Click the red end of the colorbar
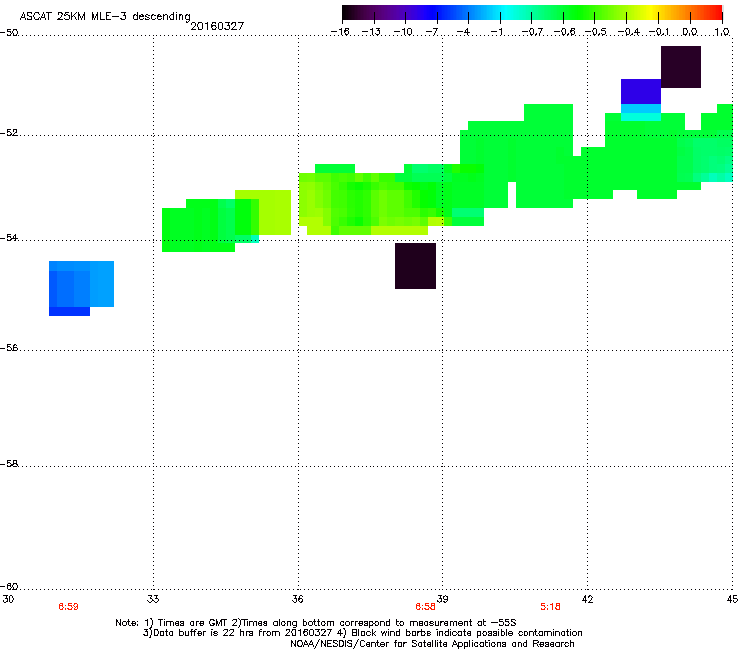 click(x=713, y=13)
